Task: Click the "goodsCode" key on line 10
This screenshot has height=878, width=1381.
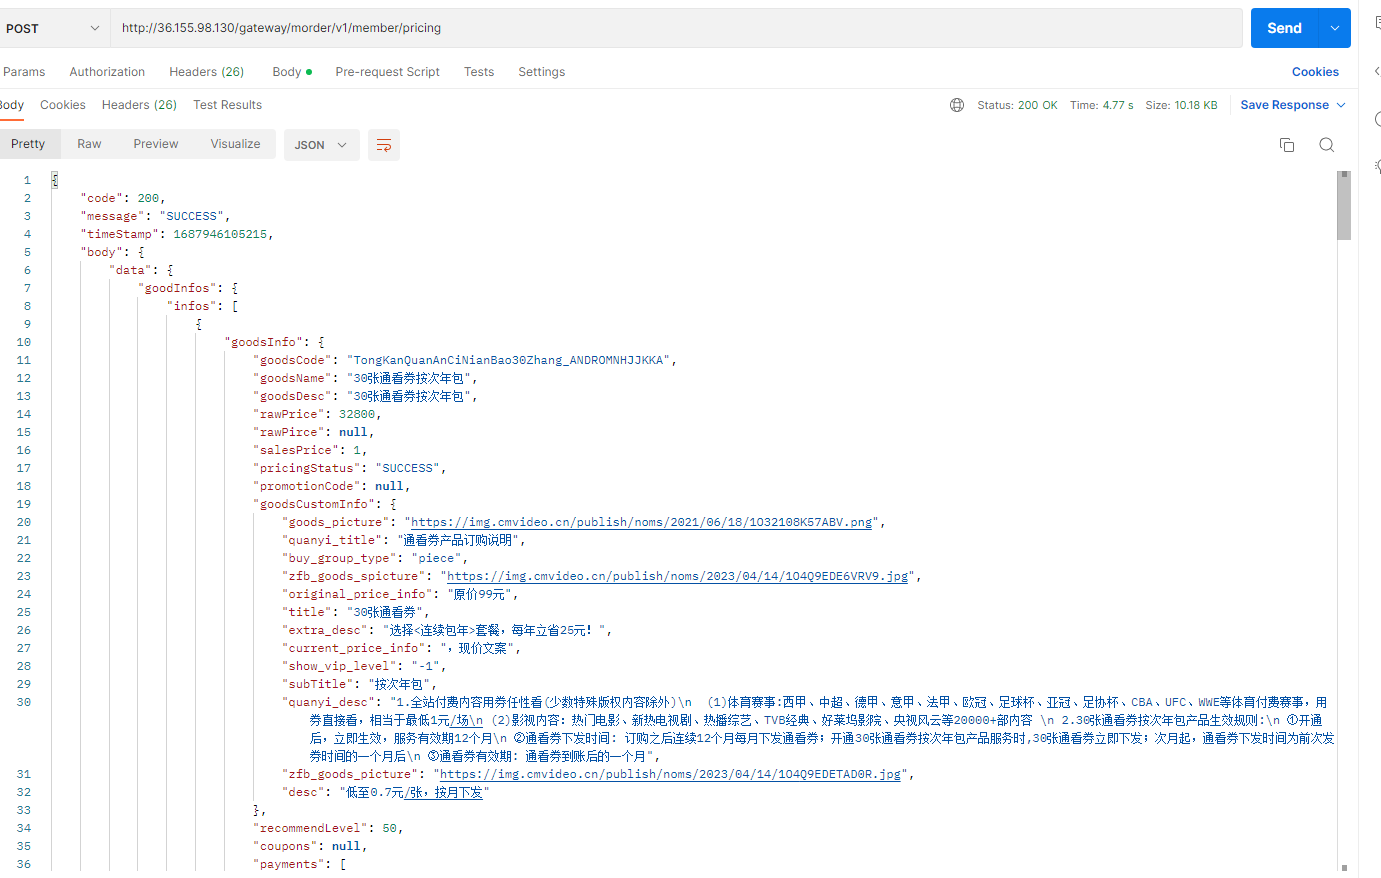Action: point(292,360)
